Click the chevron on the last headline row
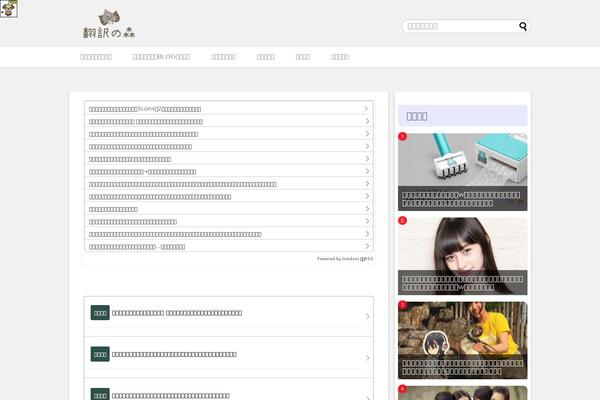Viewport: 600px width, 400px height. click(367, 246)
